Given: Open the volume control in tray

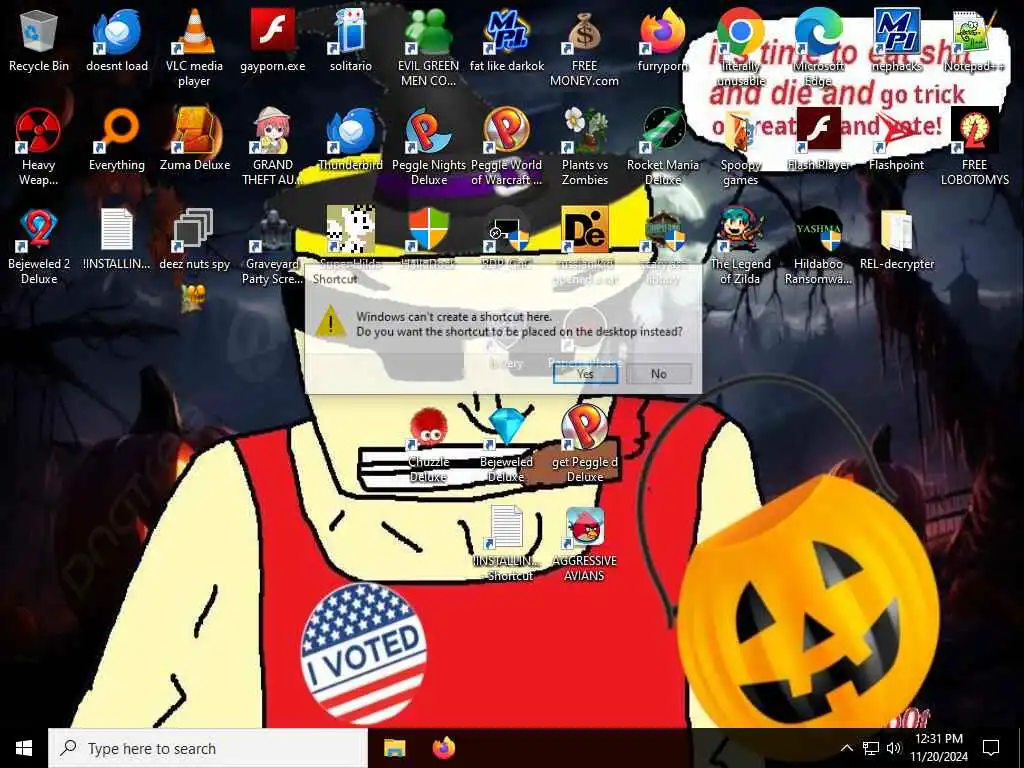Looking at the screenshot, I should [x=894, y=748].
